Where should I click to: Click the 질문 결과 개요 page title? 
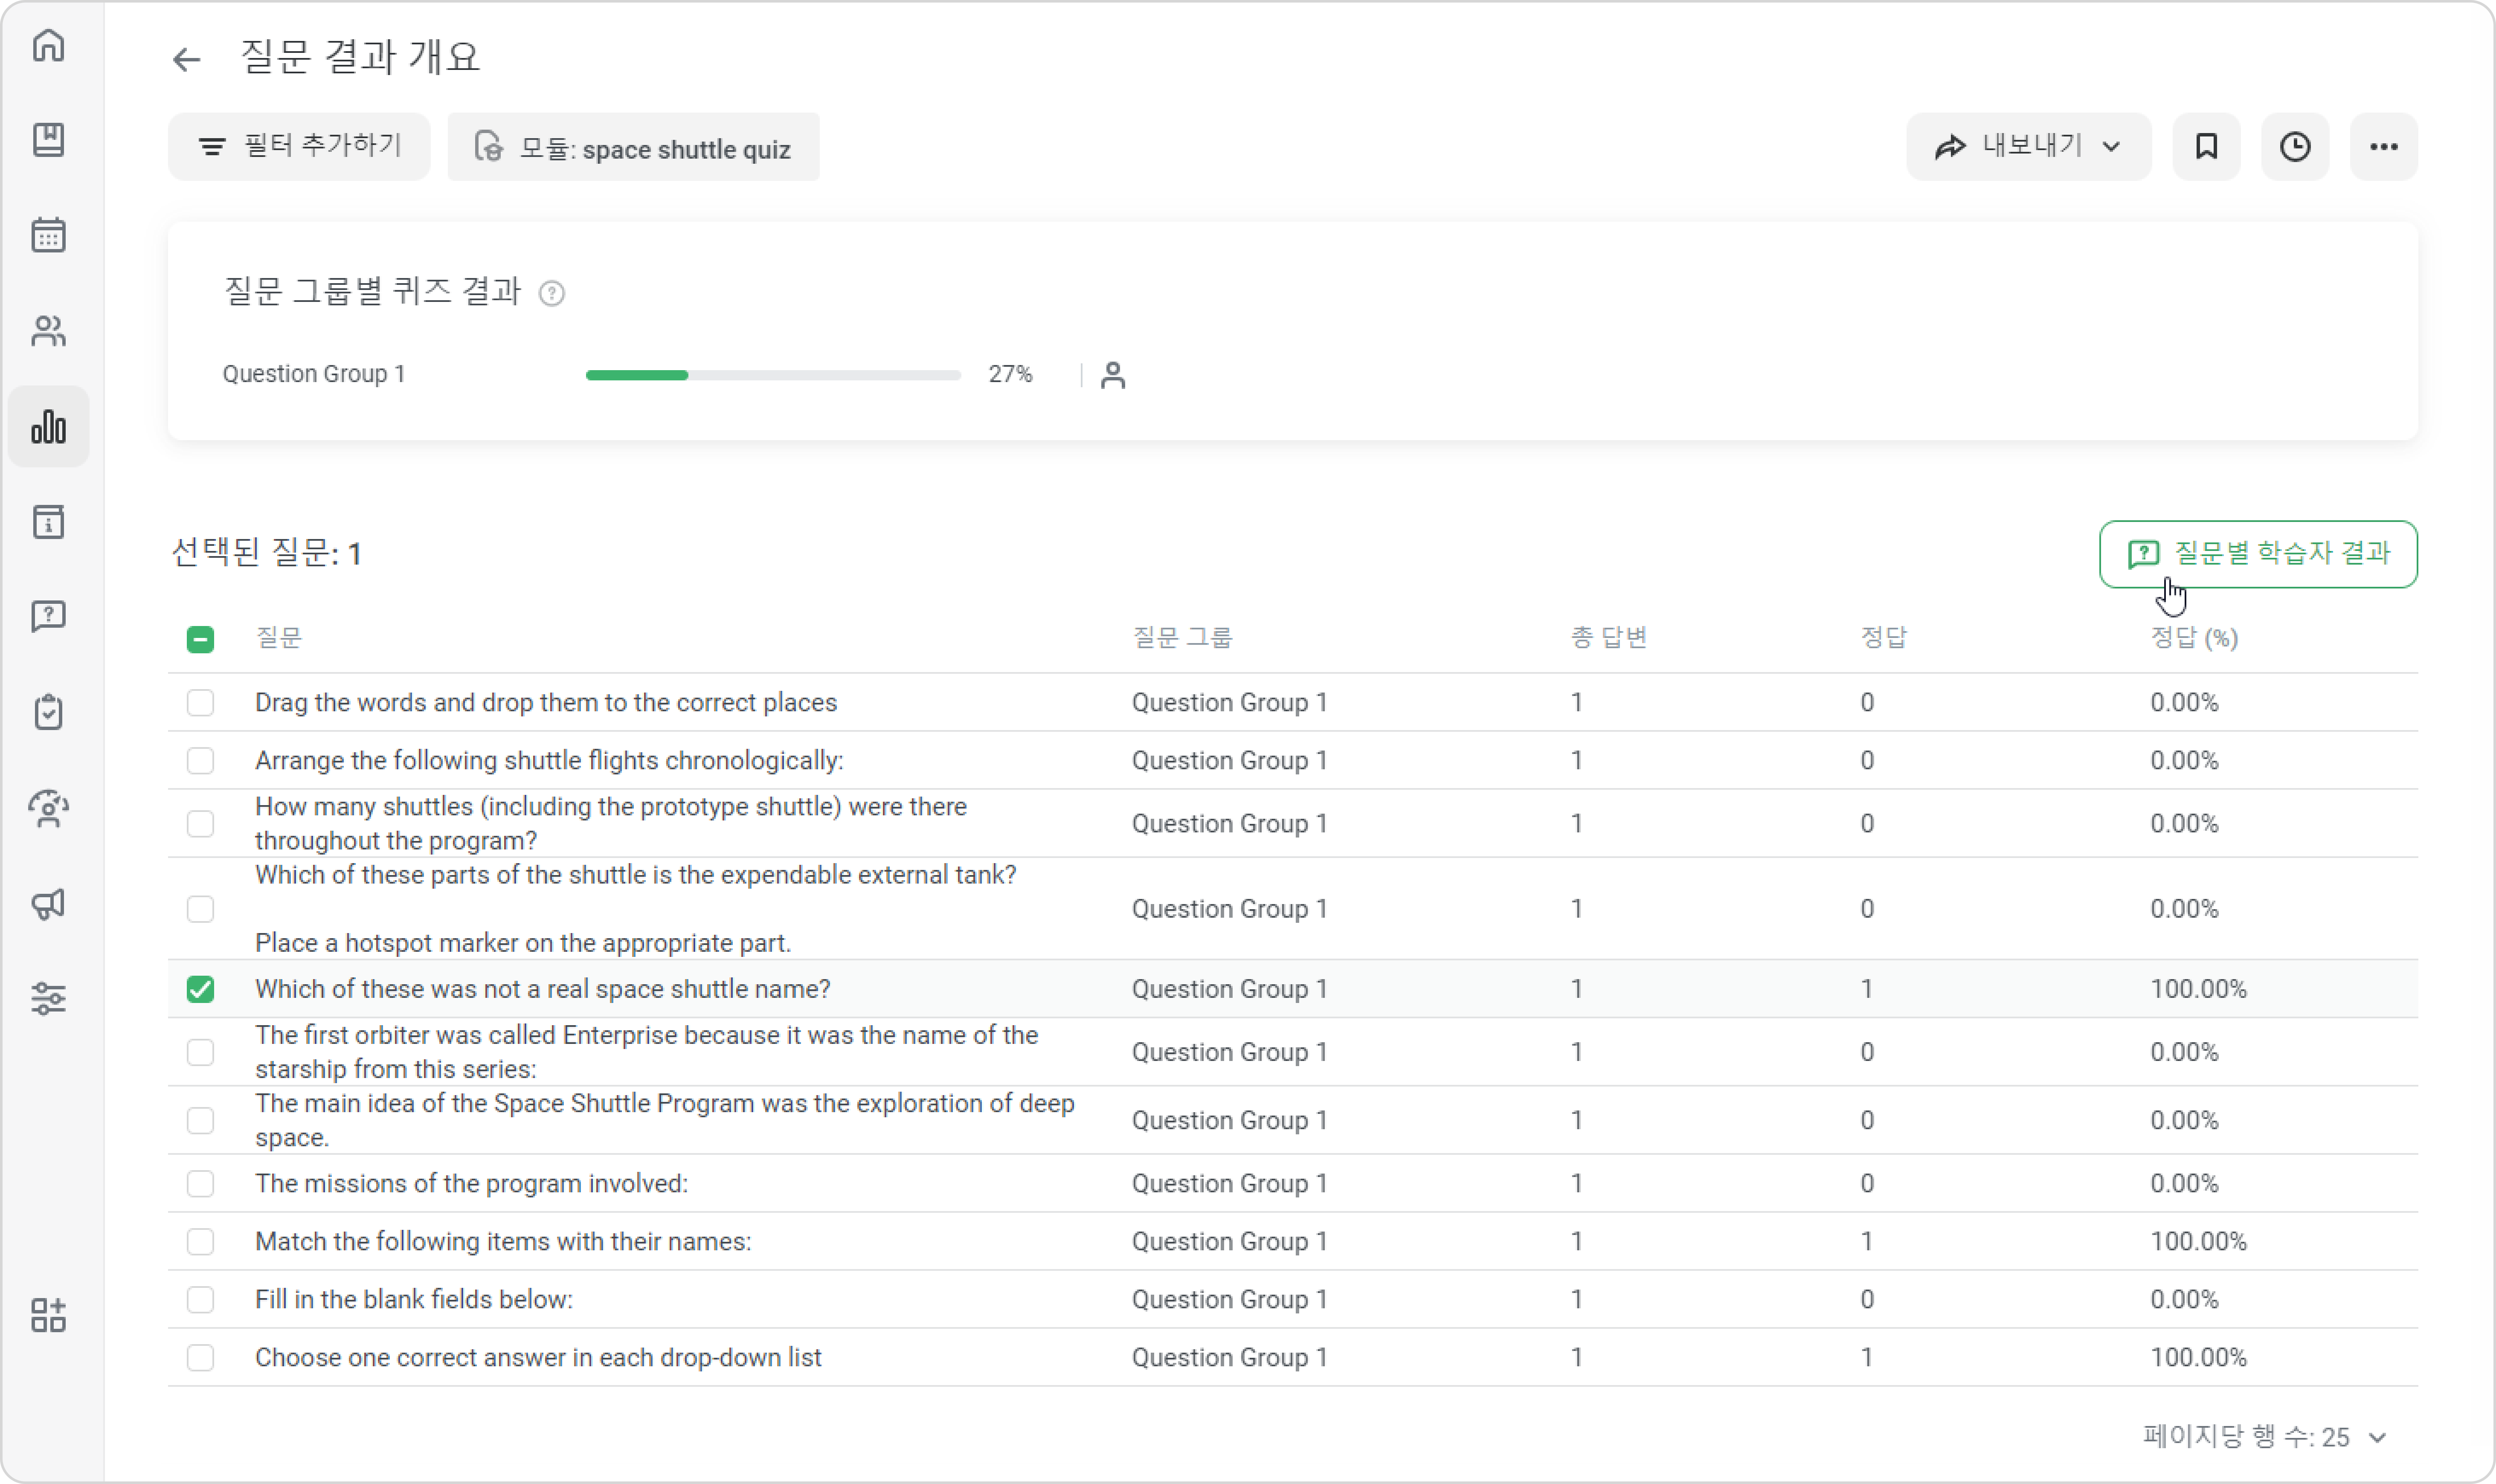click(x=360, y=57)
